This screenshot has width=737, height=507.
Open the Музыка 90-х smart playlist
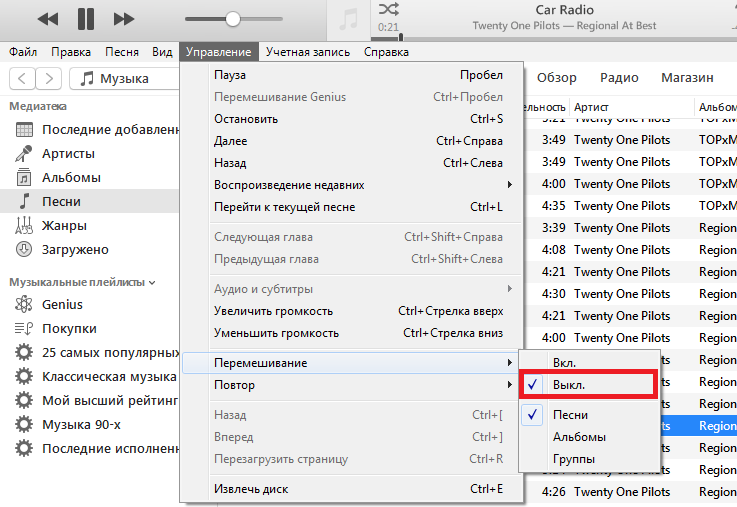coord(90,424)
